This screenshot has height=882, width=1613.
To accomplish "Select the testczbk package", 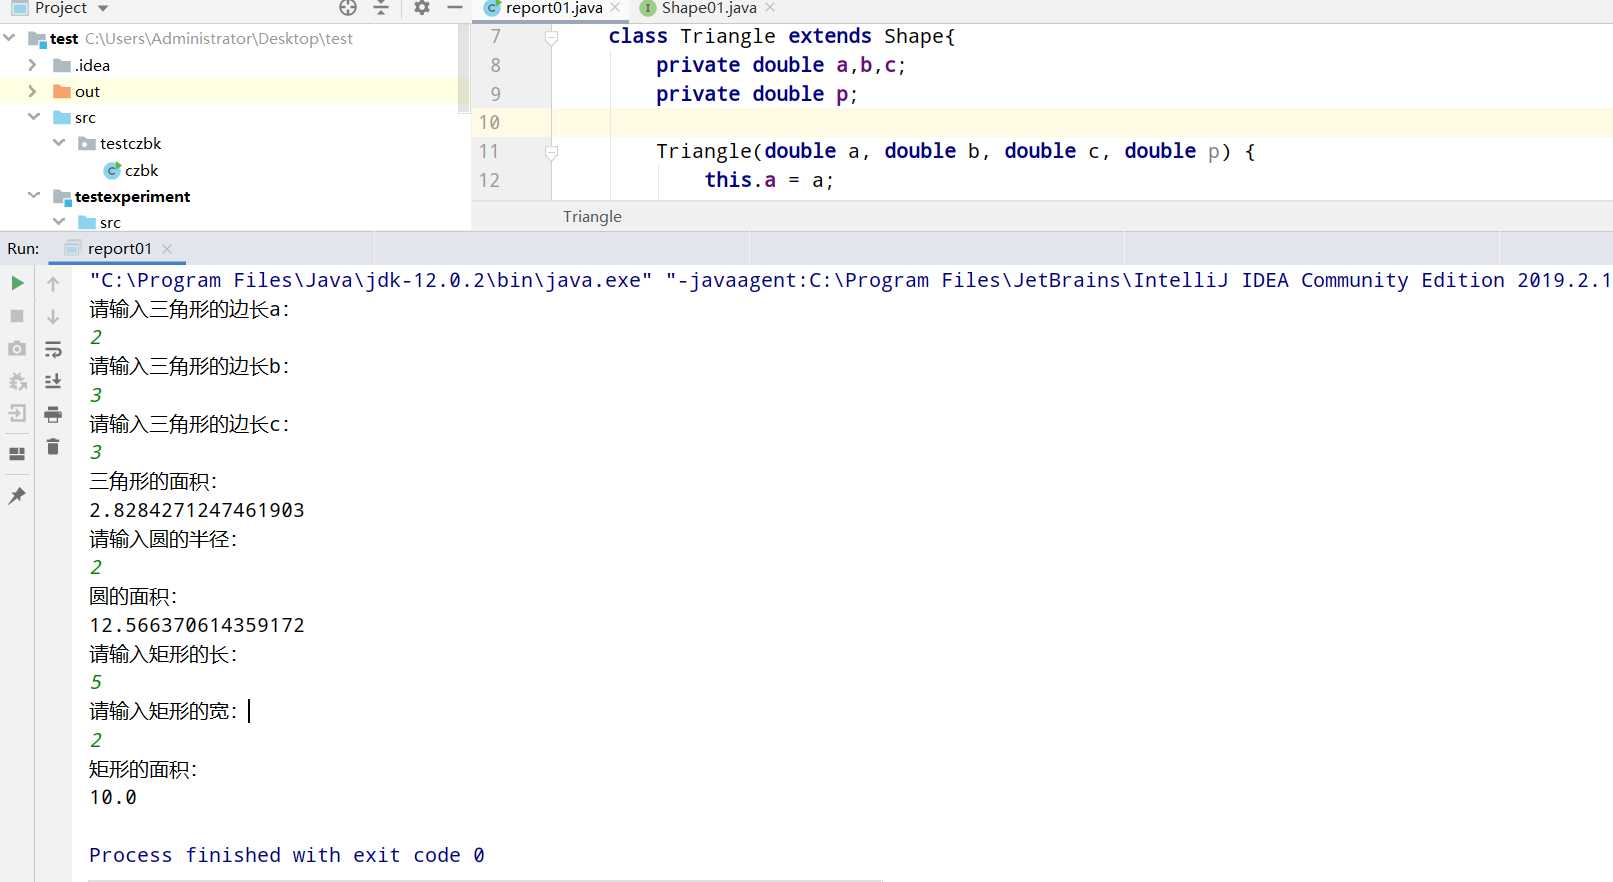I will click(x=130, y=143).
